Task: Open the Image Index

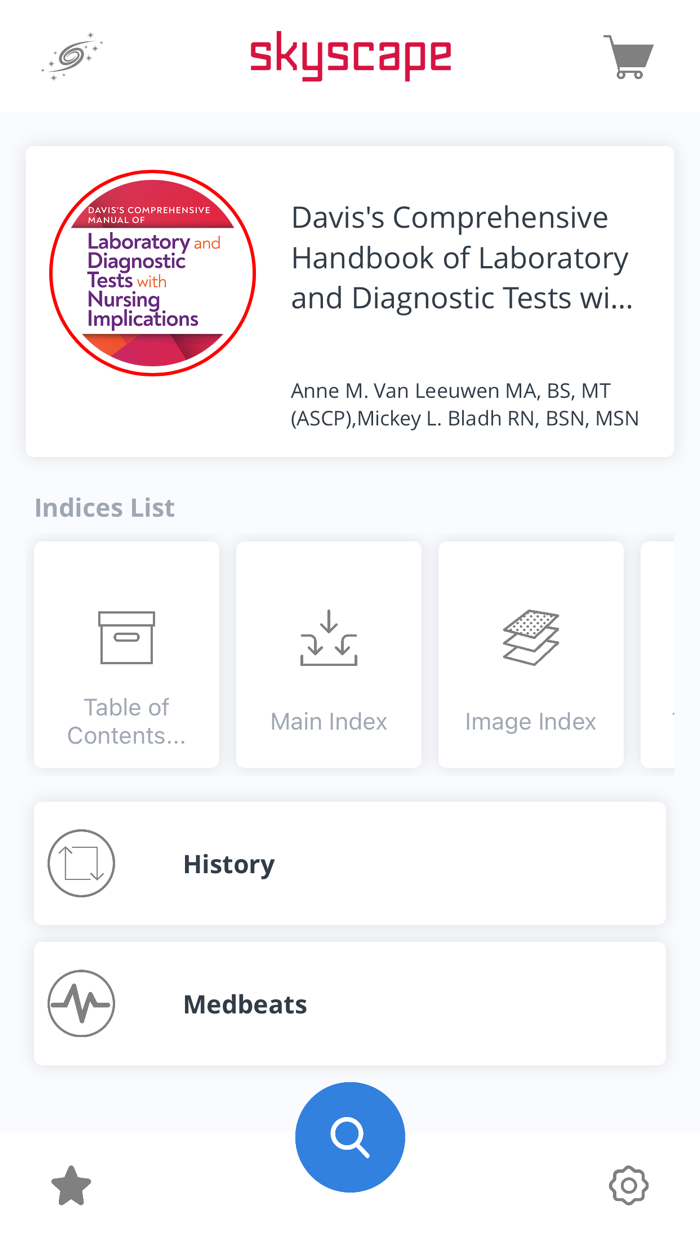Action: 530,655
